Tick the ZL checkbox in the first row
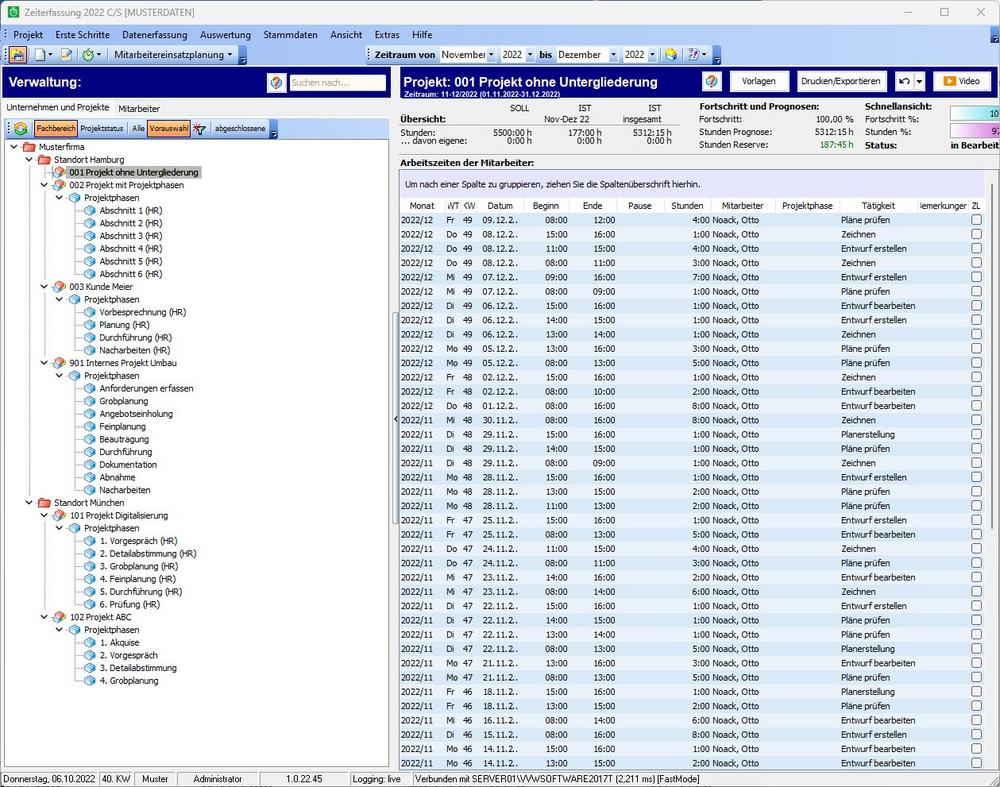 [x=976, y=220]
